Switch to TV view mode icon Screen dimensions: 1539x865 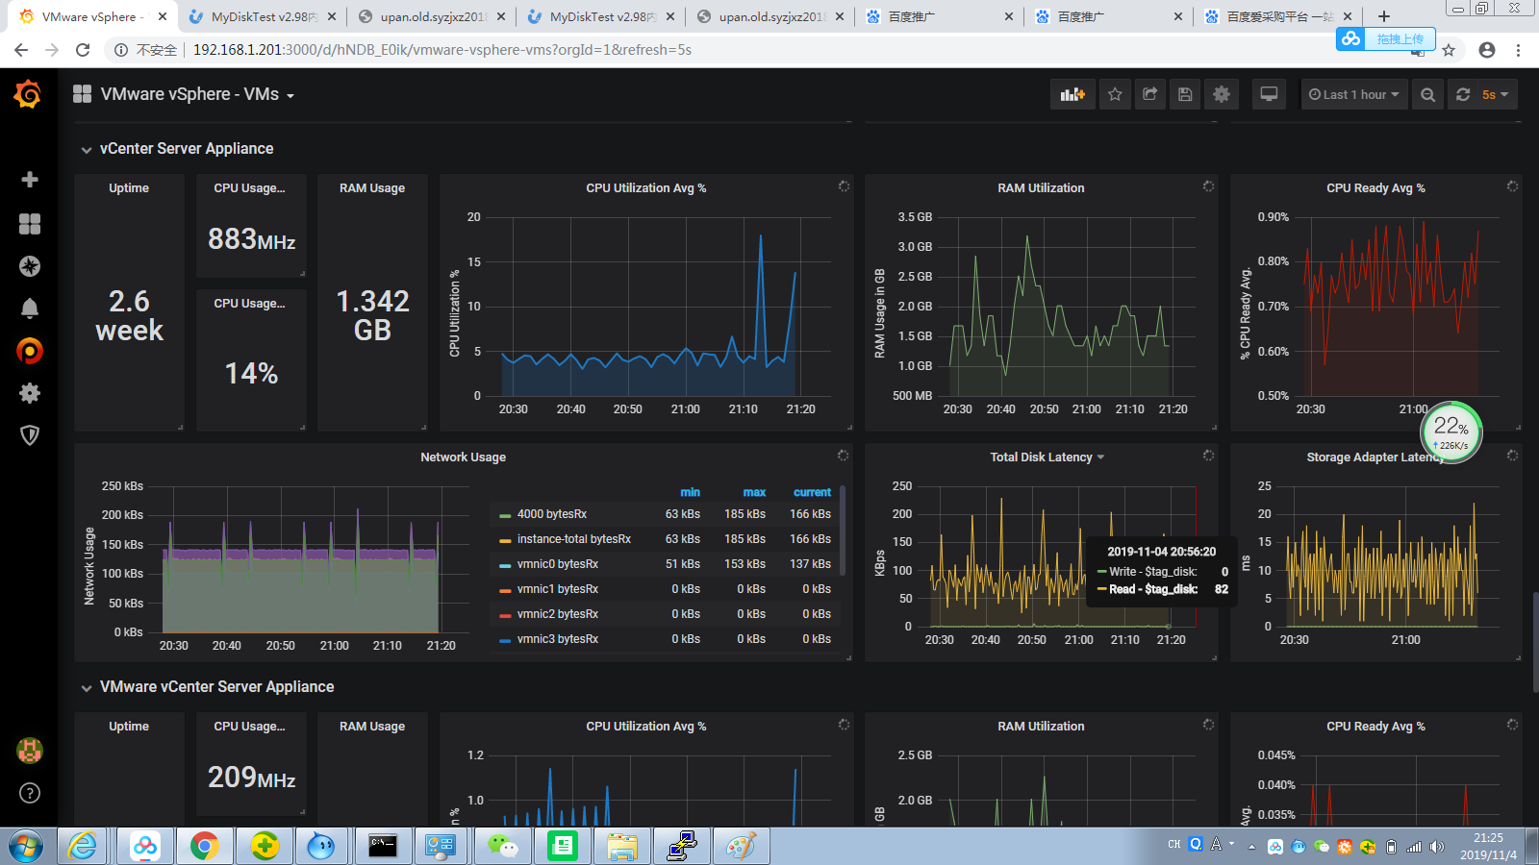(1268, 94)
